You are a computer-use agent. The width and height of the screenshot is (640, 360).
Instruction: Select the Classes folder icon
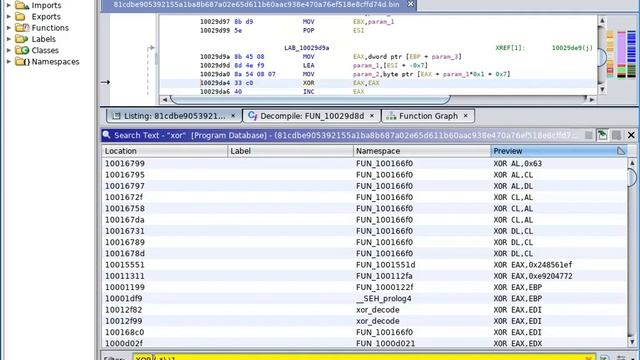(x=22, y=50)
